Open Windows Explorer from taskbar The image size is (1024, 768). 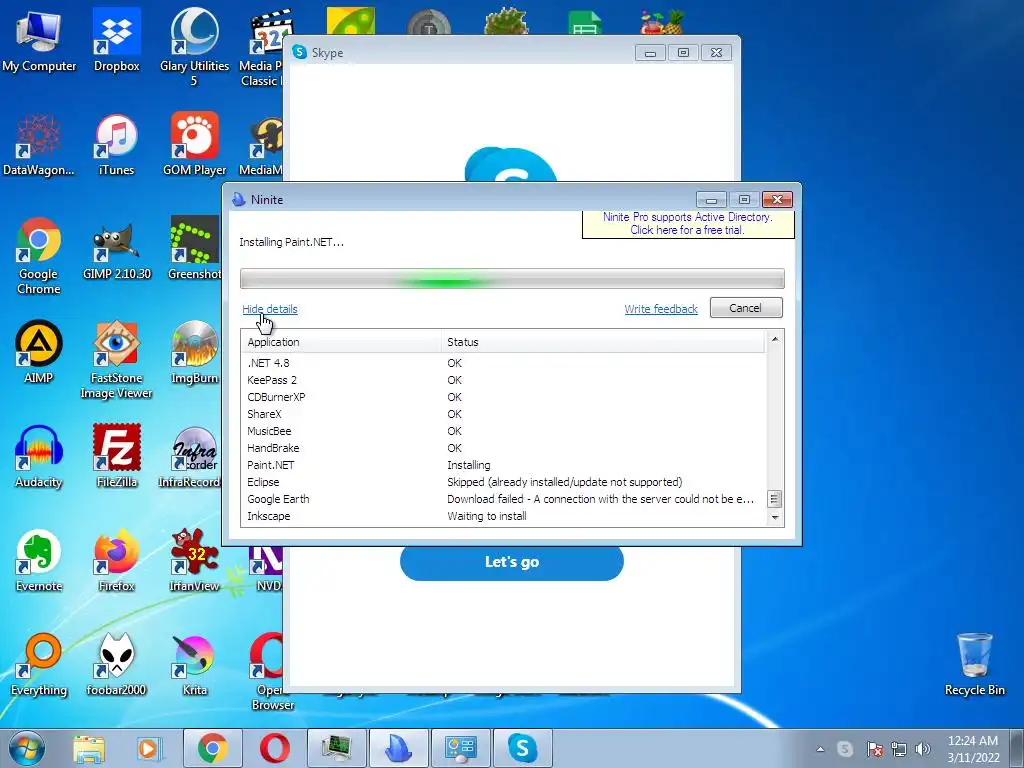pyautogui.click(x=89, y=748)
